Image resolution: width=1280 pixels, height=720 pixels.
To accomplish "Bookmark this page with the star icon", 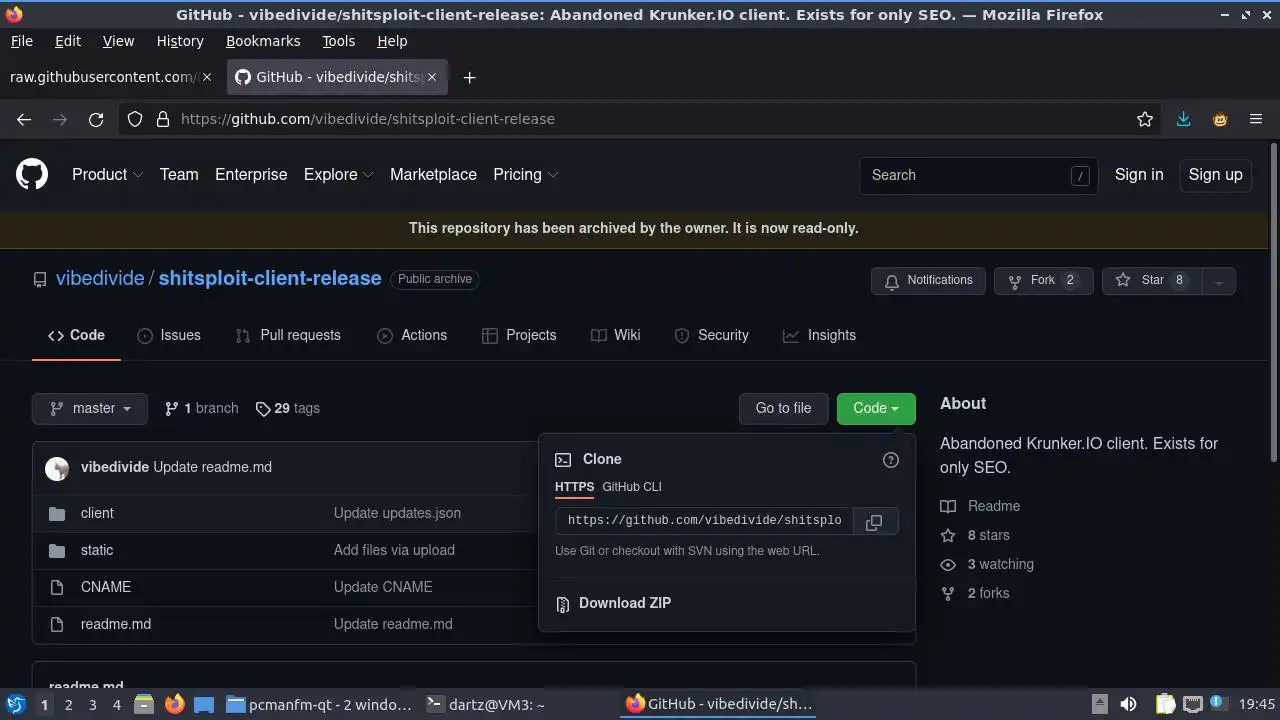I will pos(1145,119).
